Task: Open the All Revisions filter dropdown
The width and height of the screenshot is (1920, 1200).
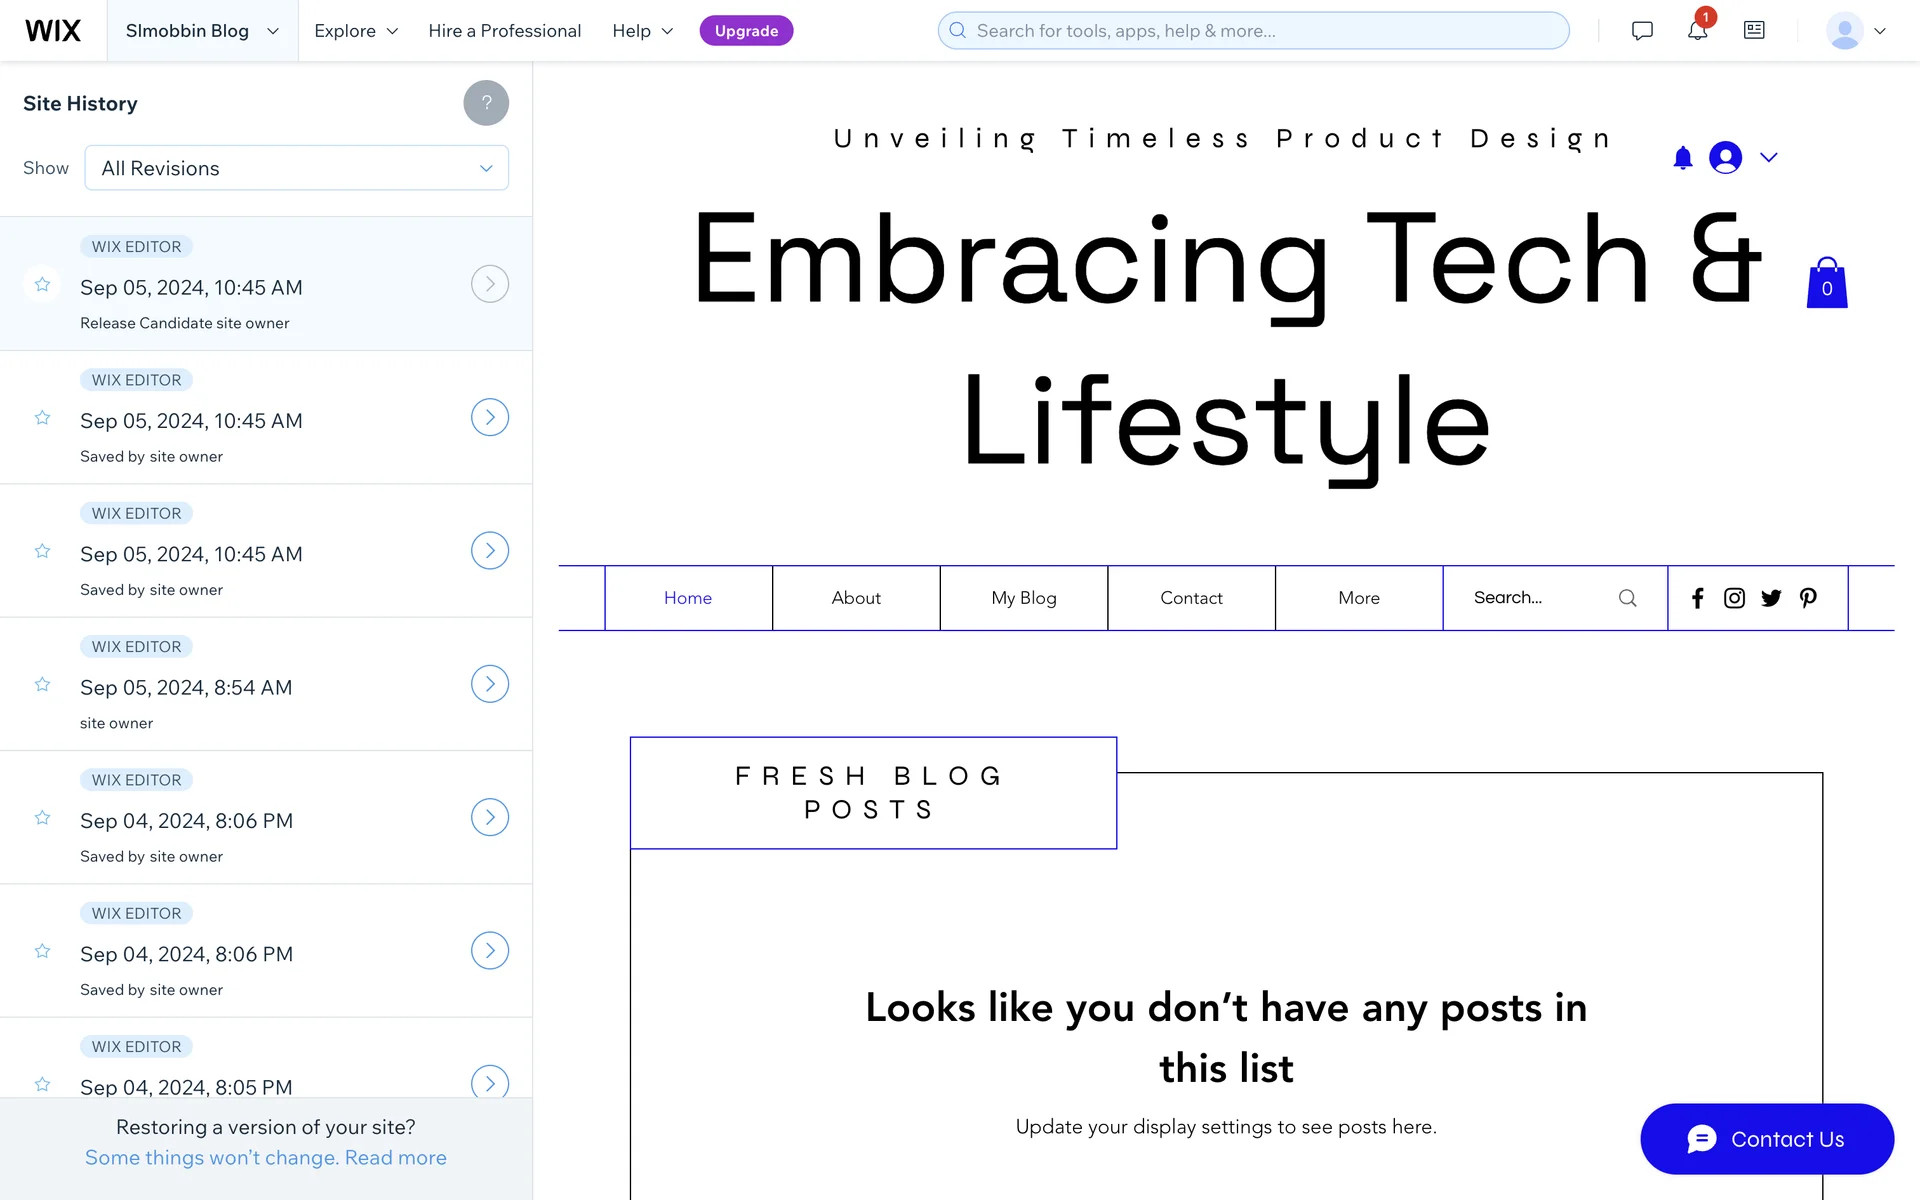Action: pyautogui.click(x=297, y=168)
